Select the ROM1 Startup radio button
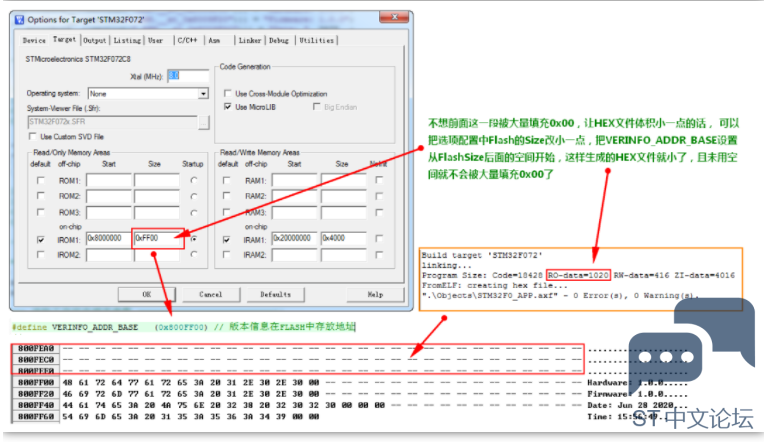 pos(194,180)
